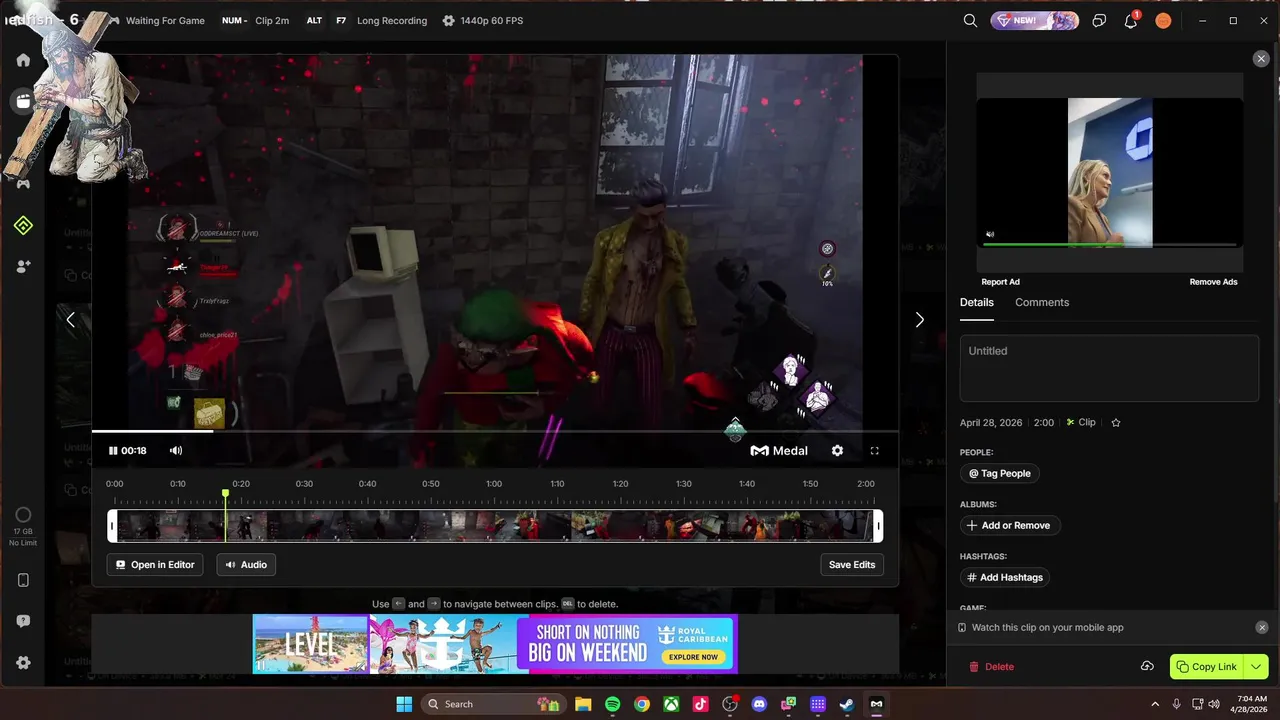Image resolution: width=1280 pixels, height=720 pixels.
Task: Open Spotify from taskbar
Action: [612, 704]
